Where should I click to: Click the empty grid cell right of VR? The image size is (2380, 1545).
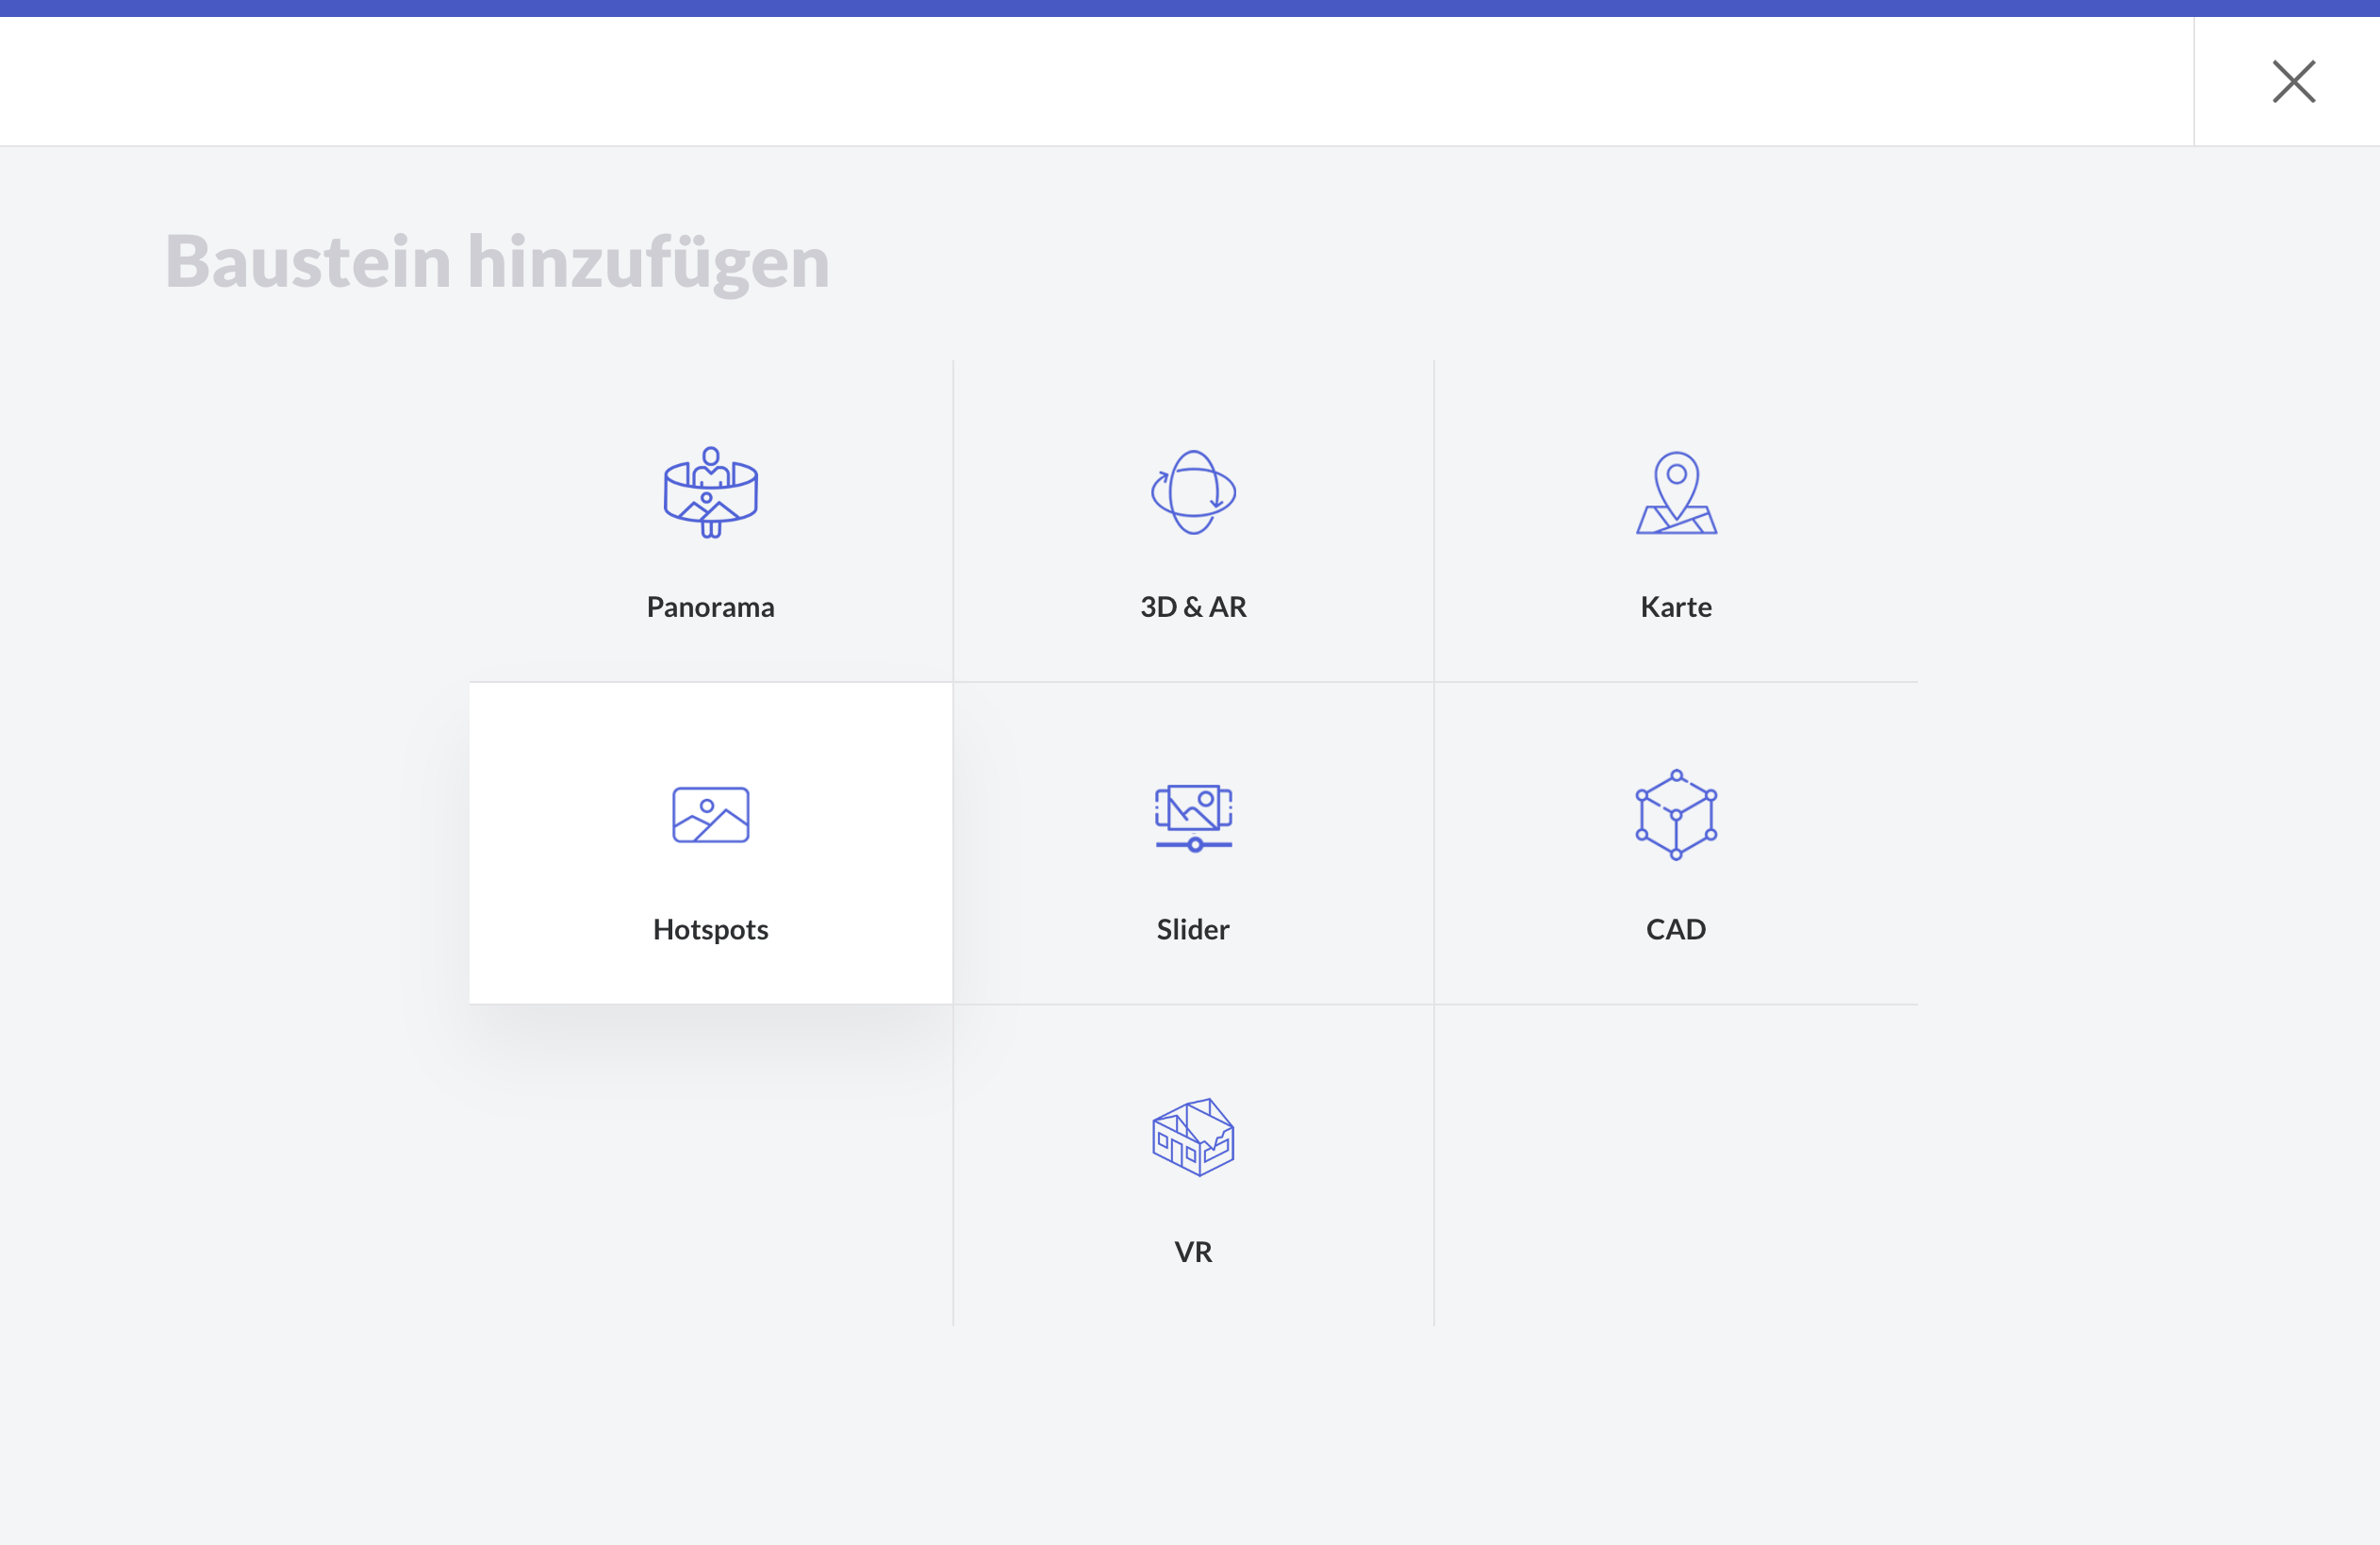[x=1676, y=1165]
